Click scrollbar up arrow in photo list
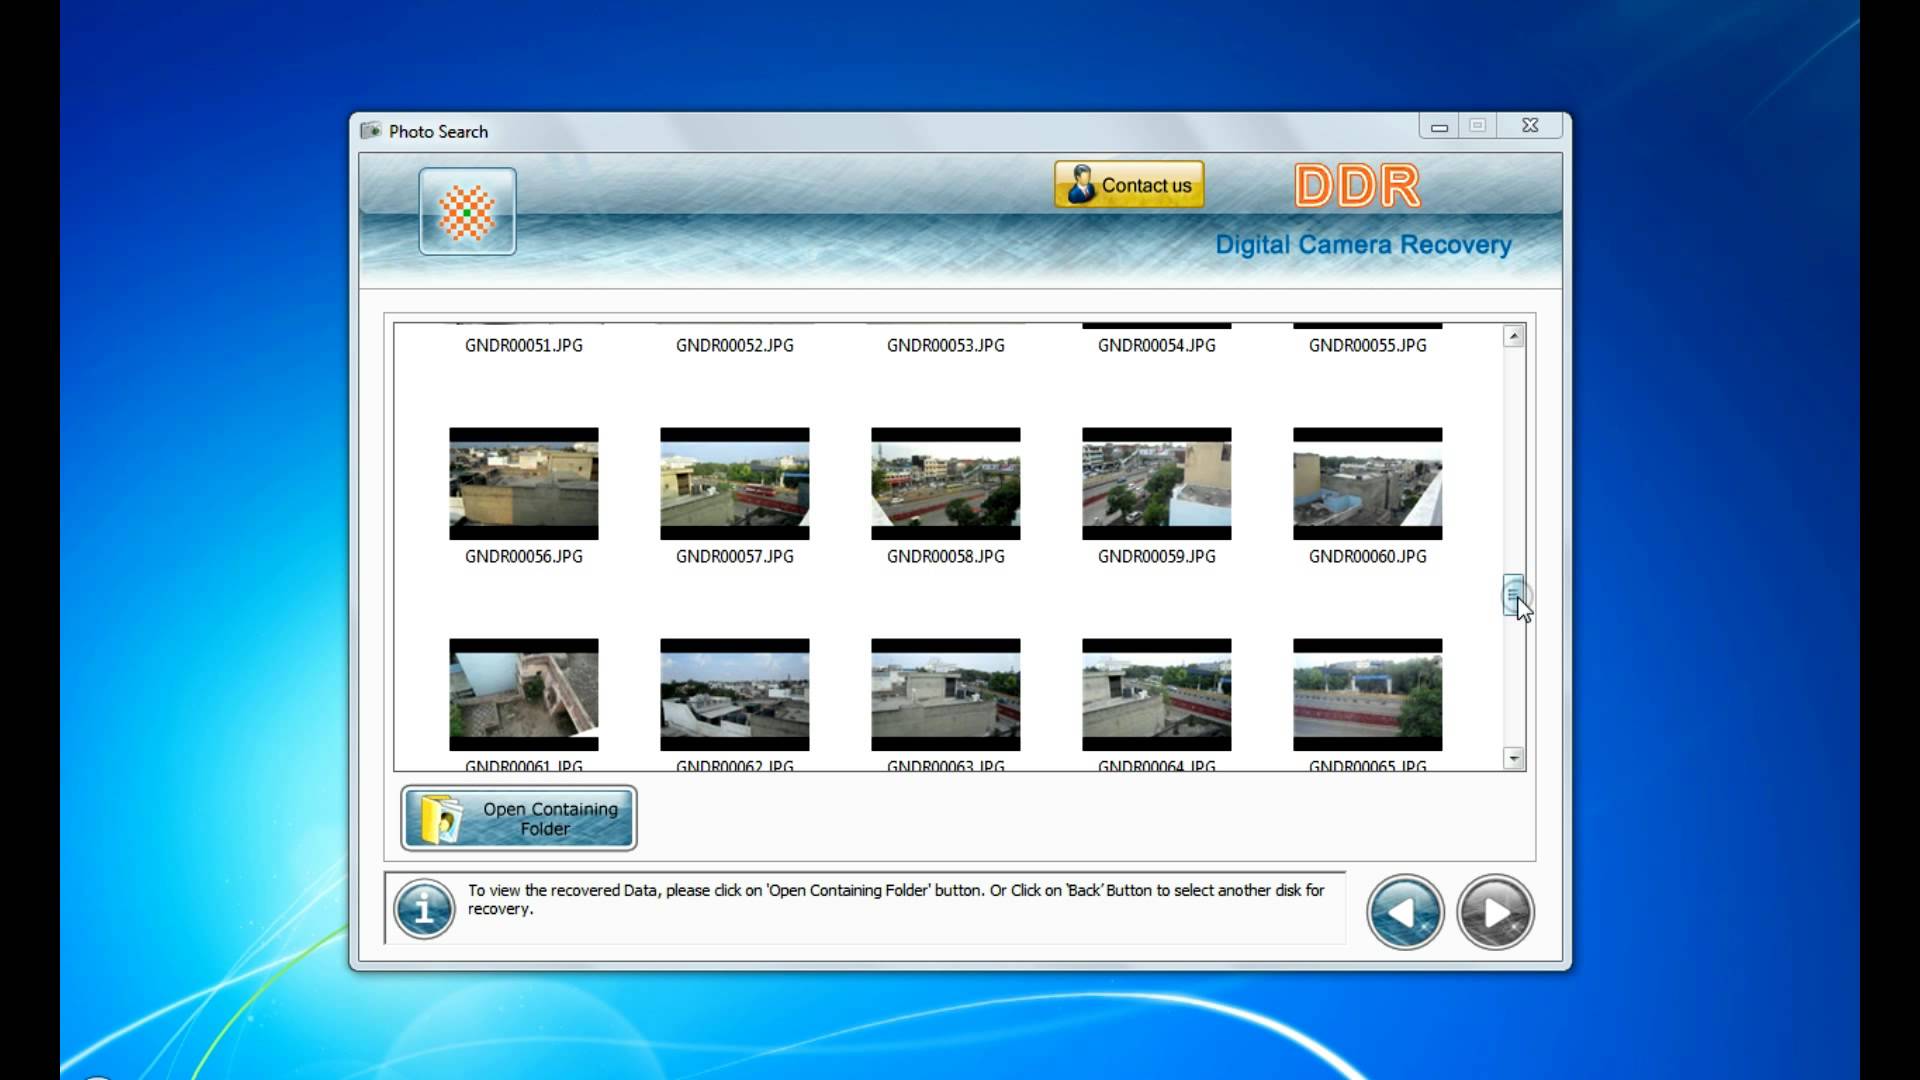This screenshot has width=1920, height=1080. pos(1514,337)
